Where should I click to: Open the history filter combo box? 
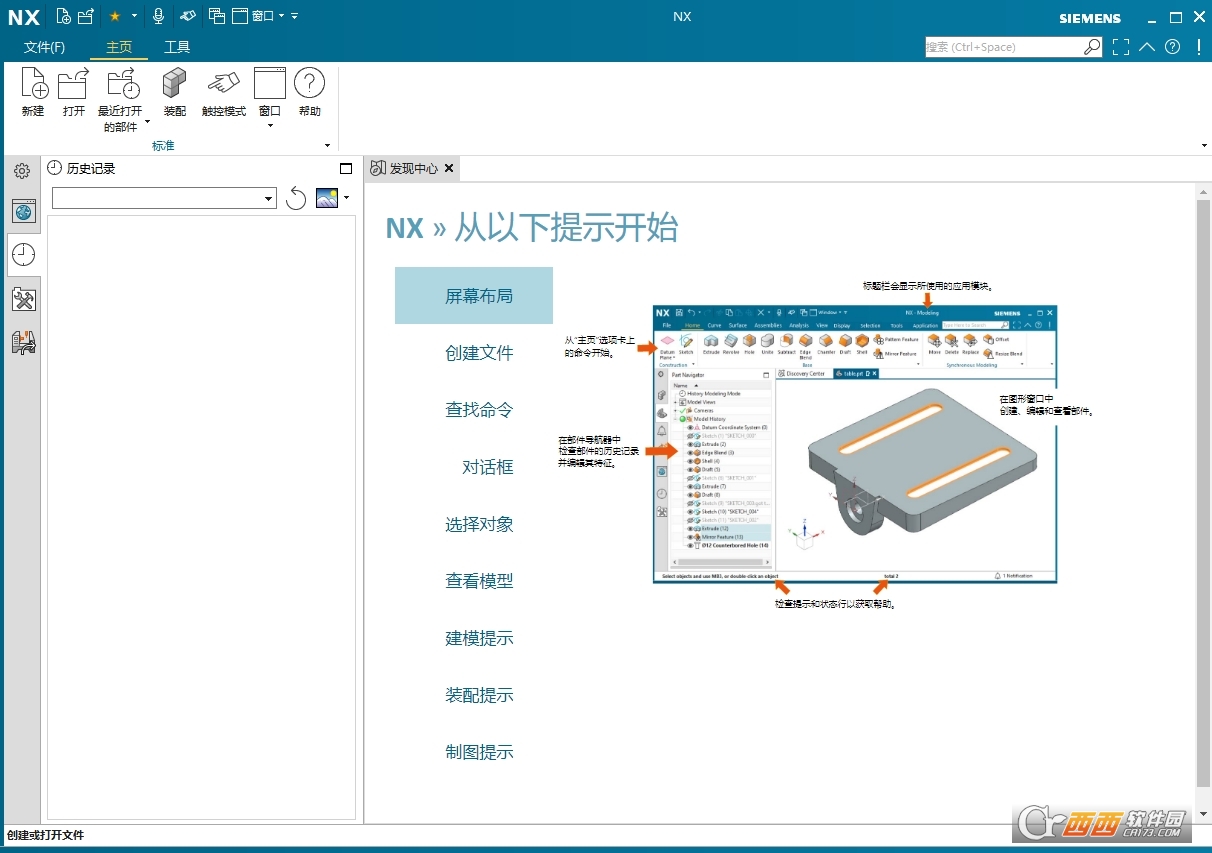pyautogui.click(x=164, y=199)
